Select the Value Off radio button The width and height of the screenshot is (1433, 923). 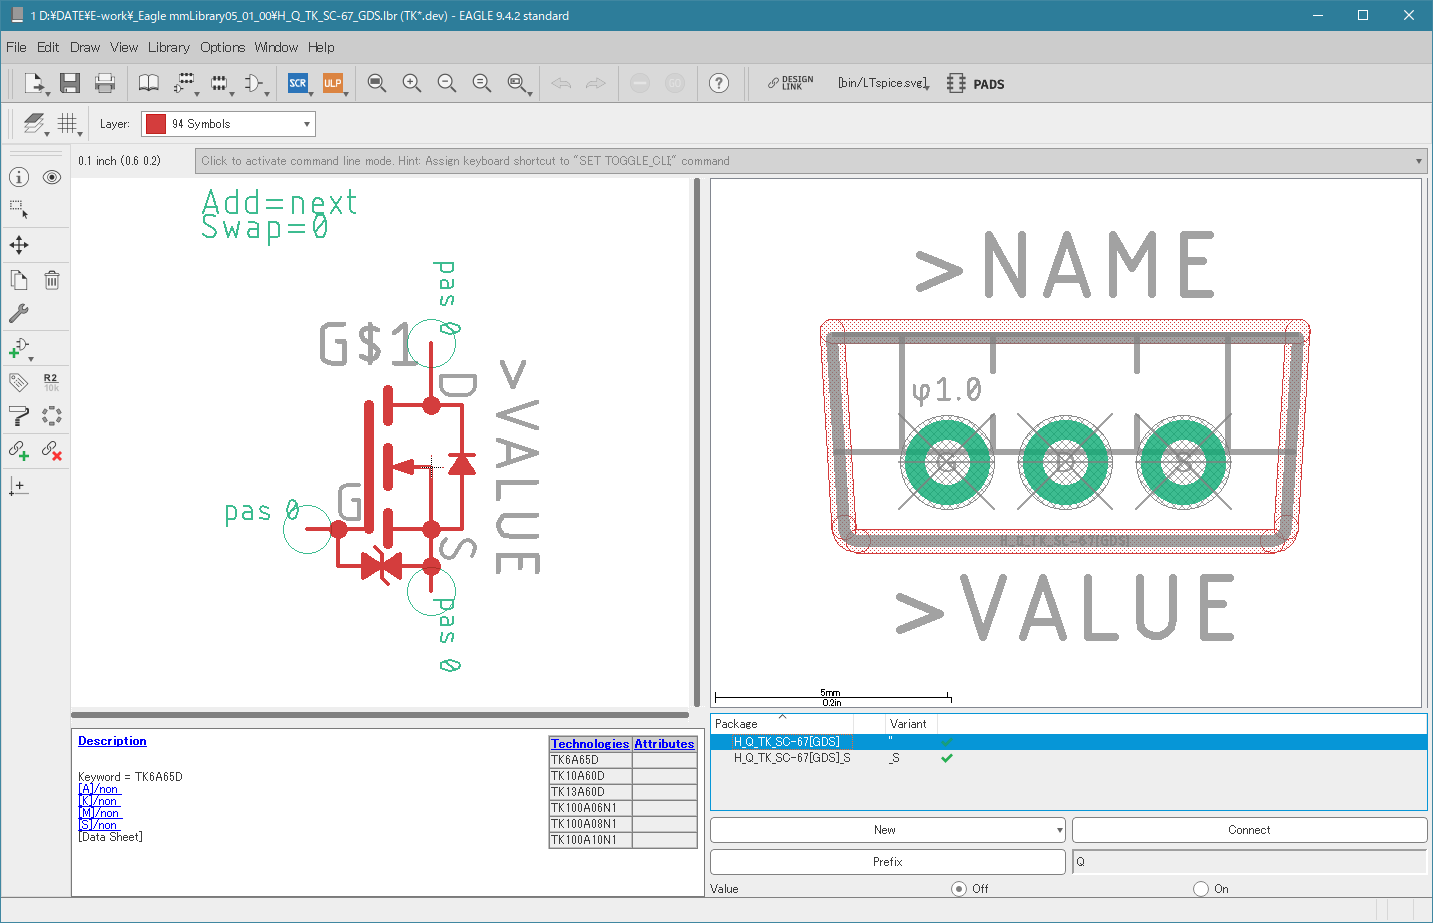pos(959,889)
